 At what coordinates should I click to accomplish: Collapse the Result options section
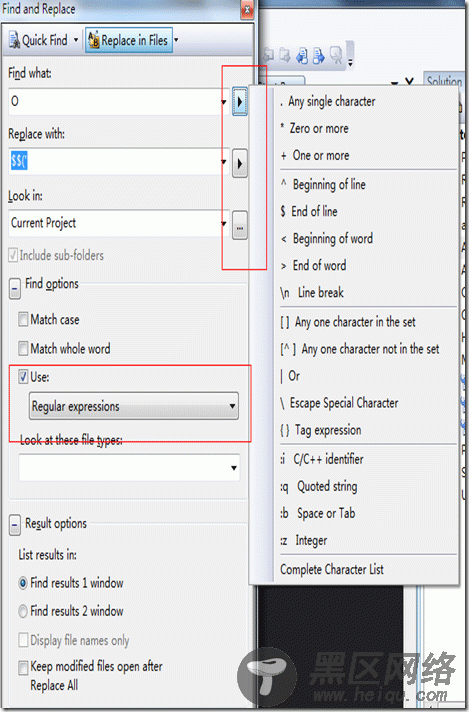tap(15, 526)
